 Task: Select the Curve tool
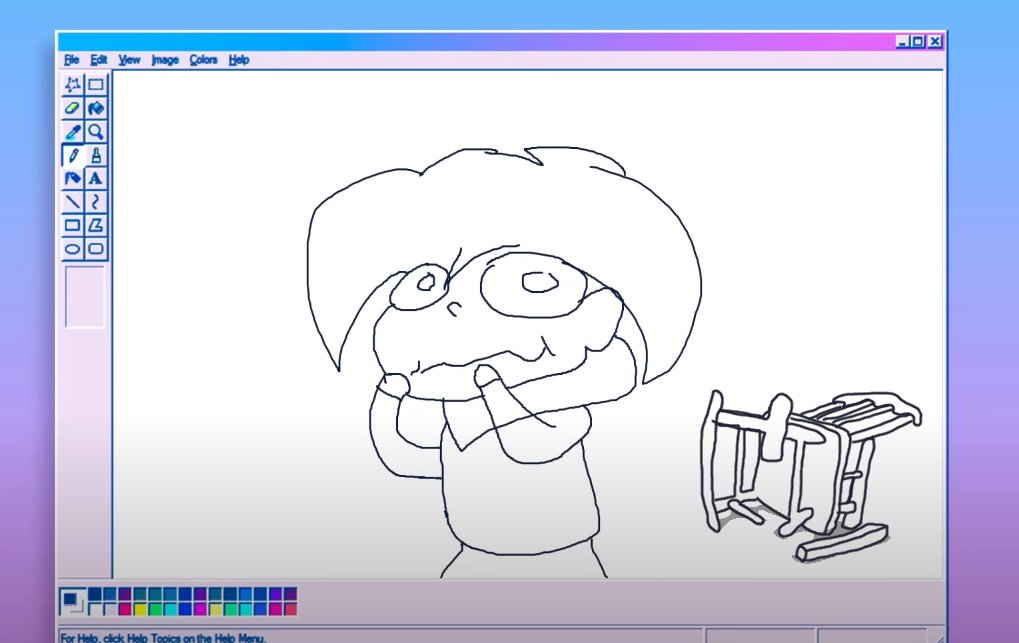pos(96,202)
